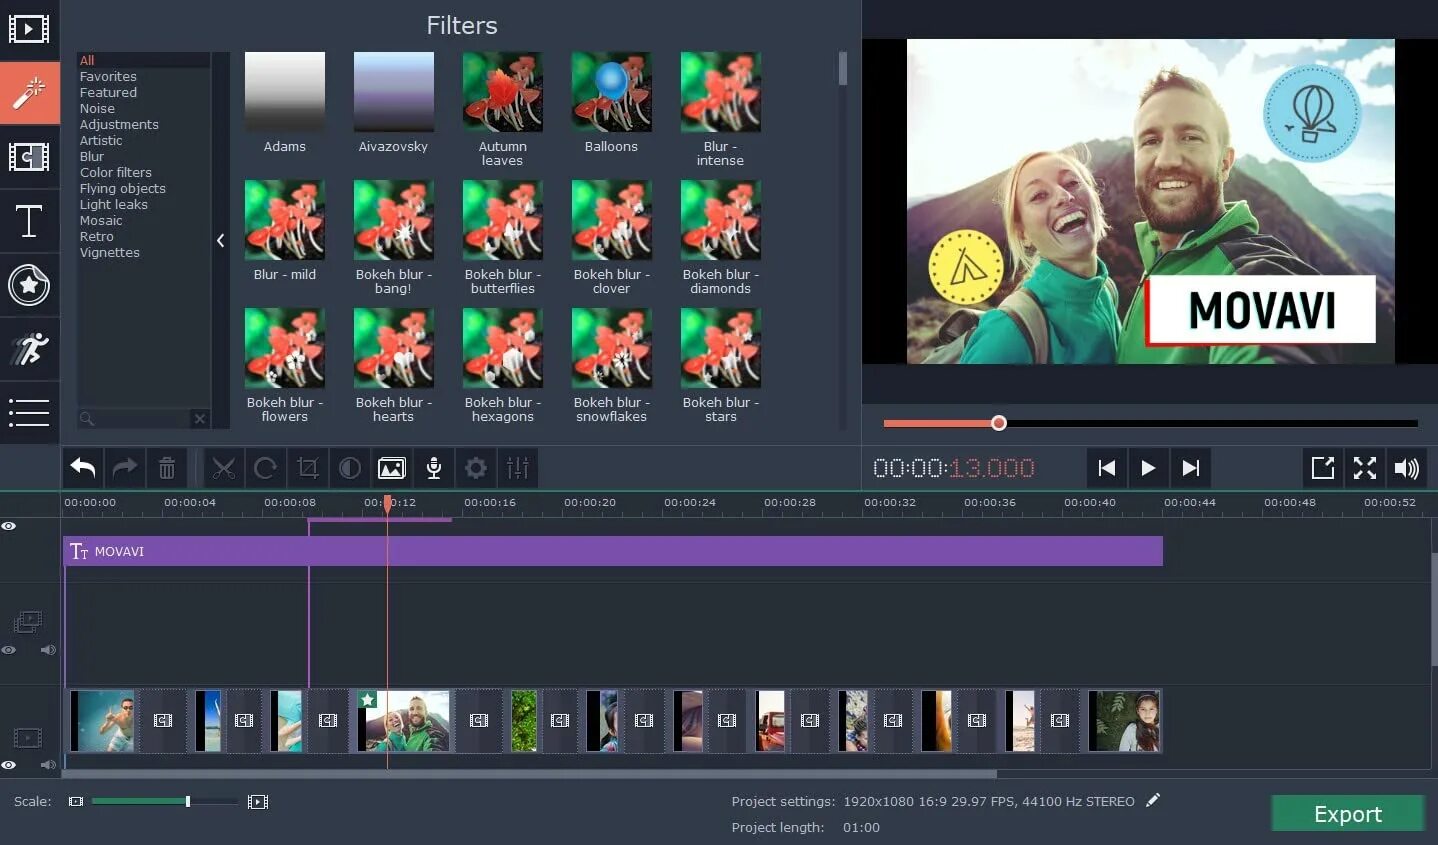Click the filter search input field
Image resolution: width=1438 pixels, height=845 pixels.
pyautogui.click(x=135, y=419)
